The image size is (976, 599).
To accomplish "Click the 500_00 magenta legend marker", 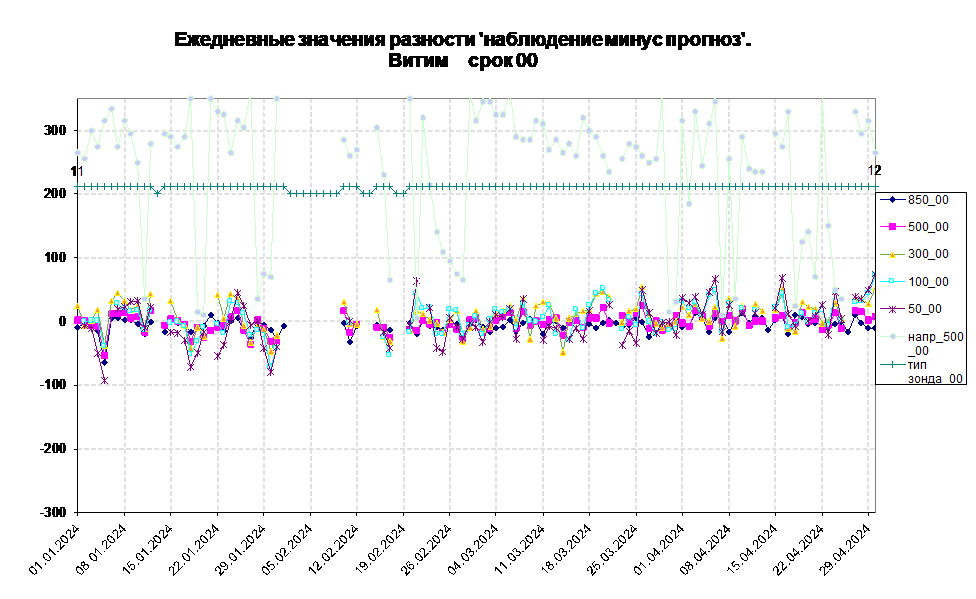I will 892,227.
